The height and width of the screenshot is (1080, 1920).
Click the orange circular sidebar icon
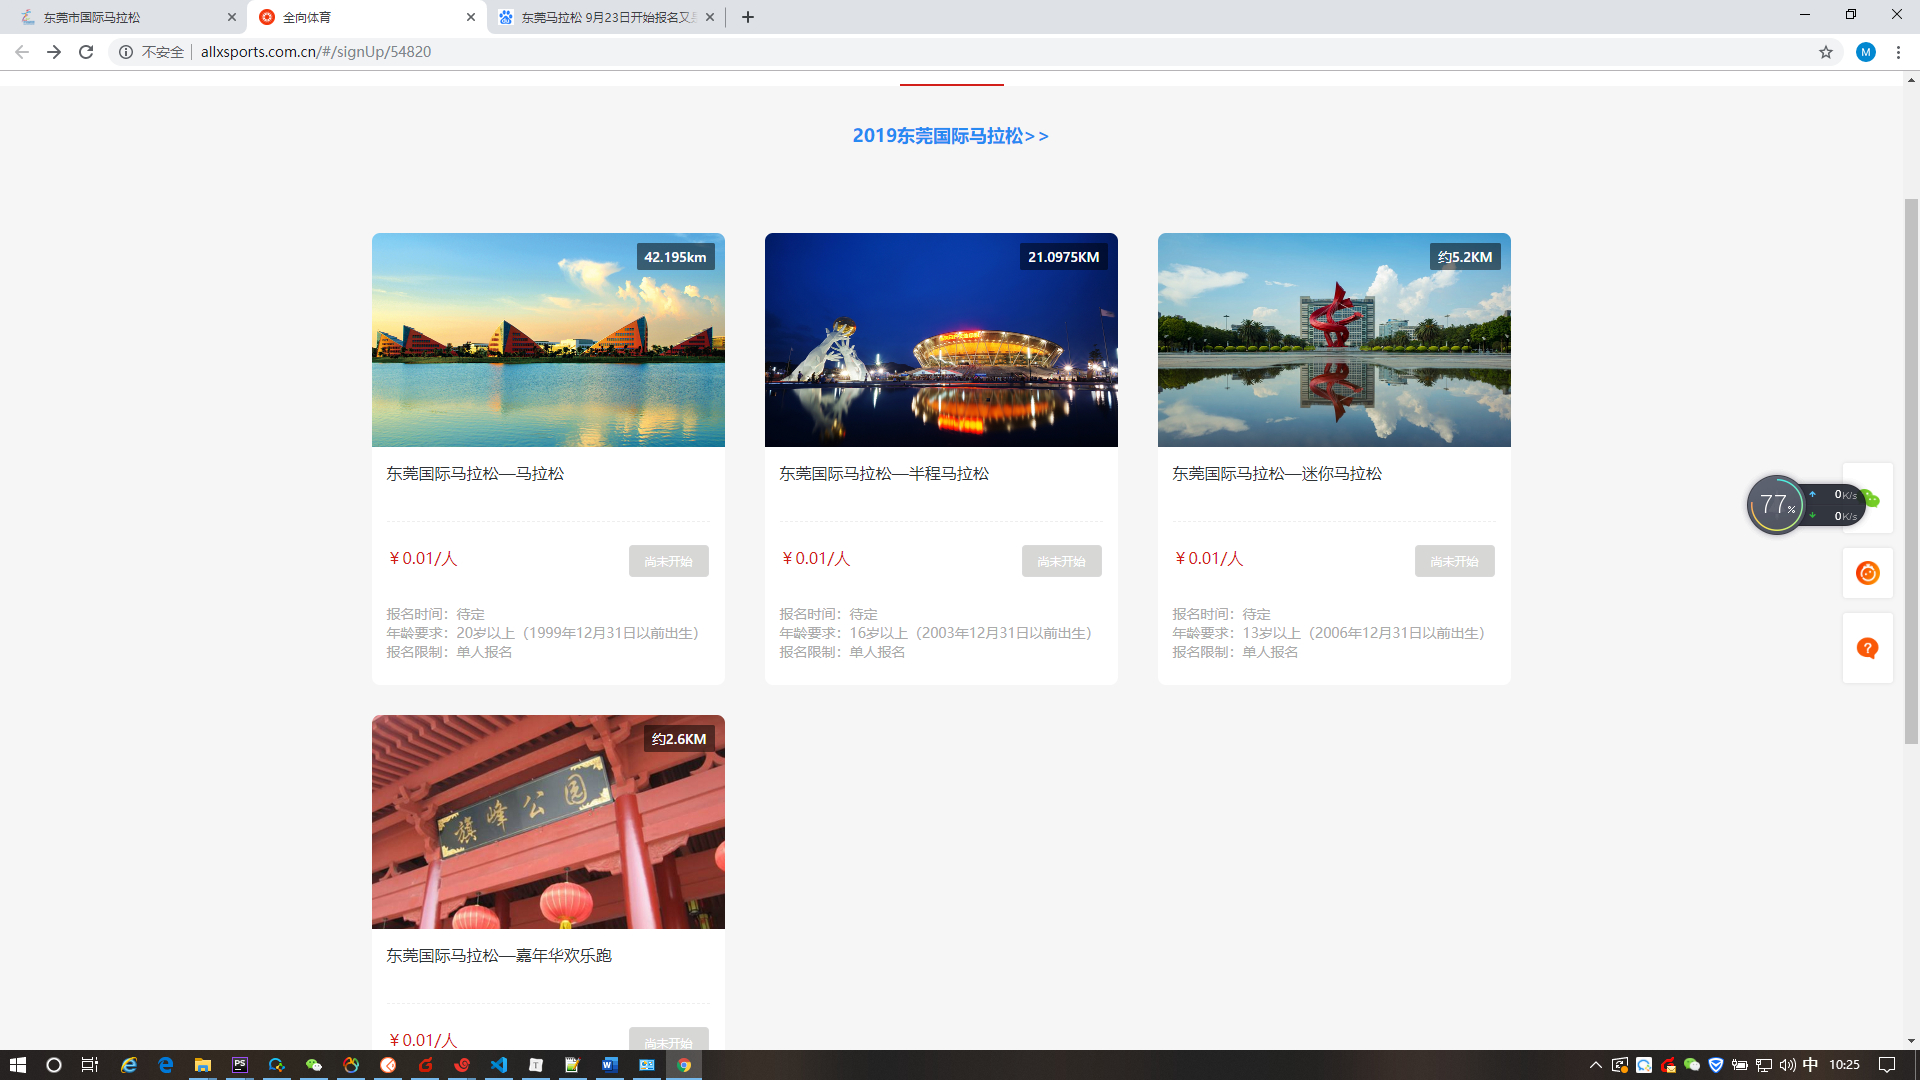click(x=1867, y=573)
